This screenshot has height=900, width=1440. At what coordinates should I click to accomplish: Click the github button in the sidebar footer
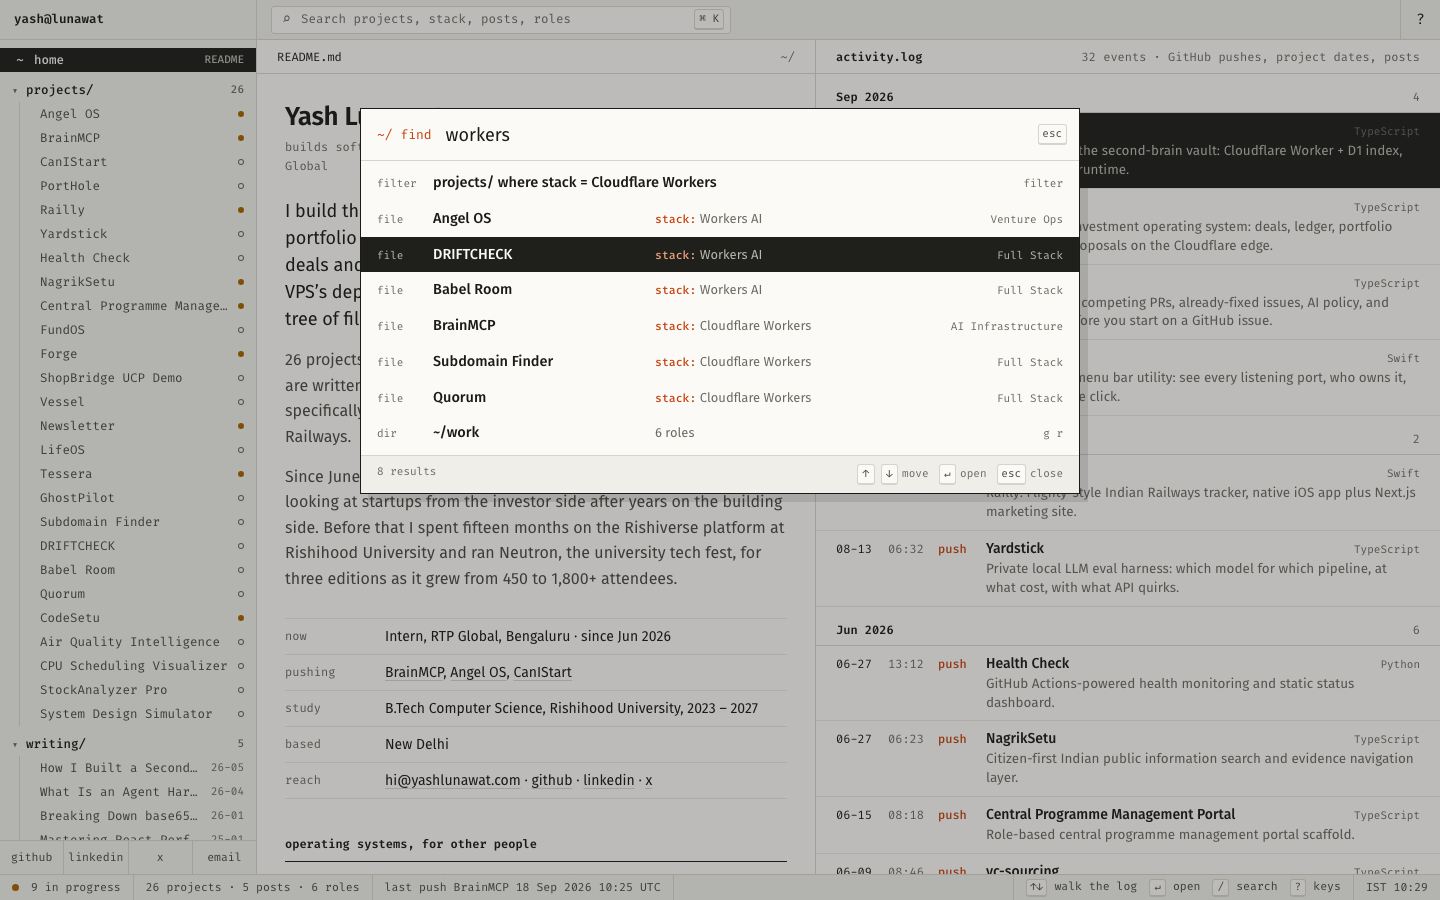coord(32,858)
